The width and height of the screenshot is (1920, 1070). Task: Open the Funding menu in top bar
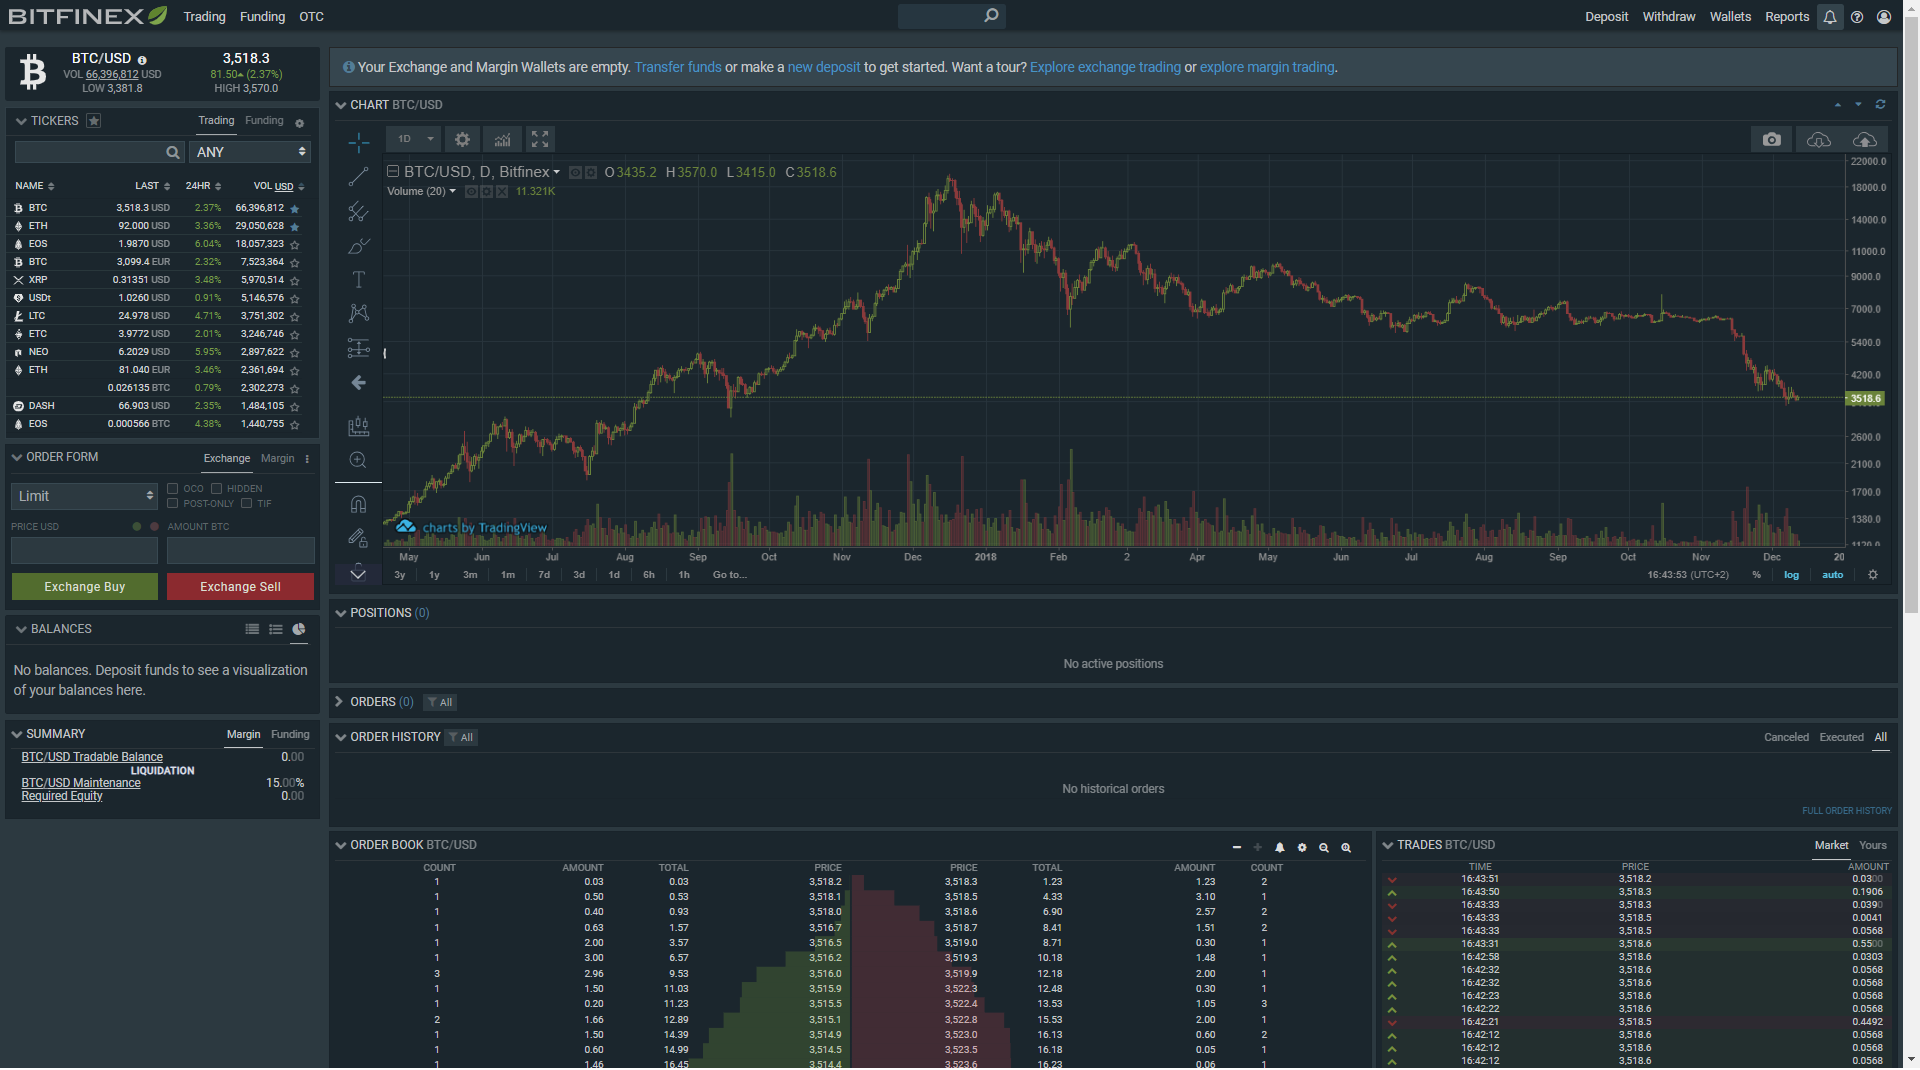click(263, 17)
